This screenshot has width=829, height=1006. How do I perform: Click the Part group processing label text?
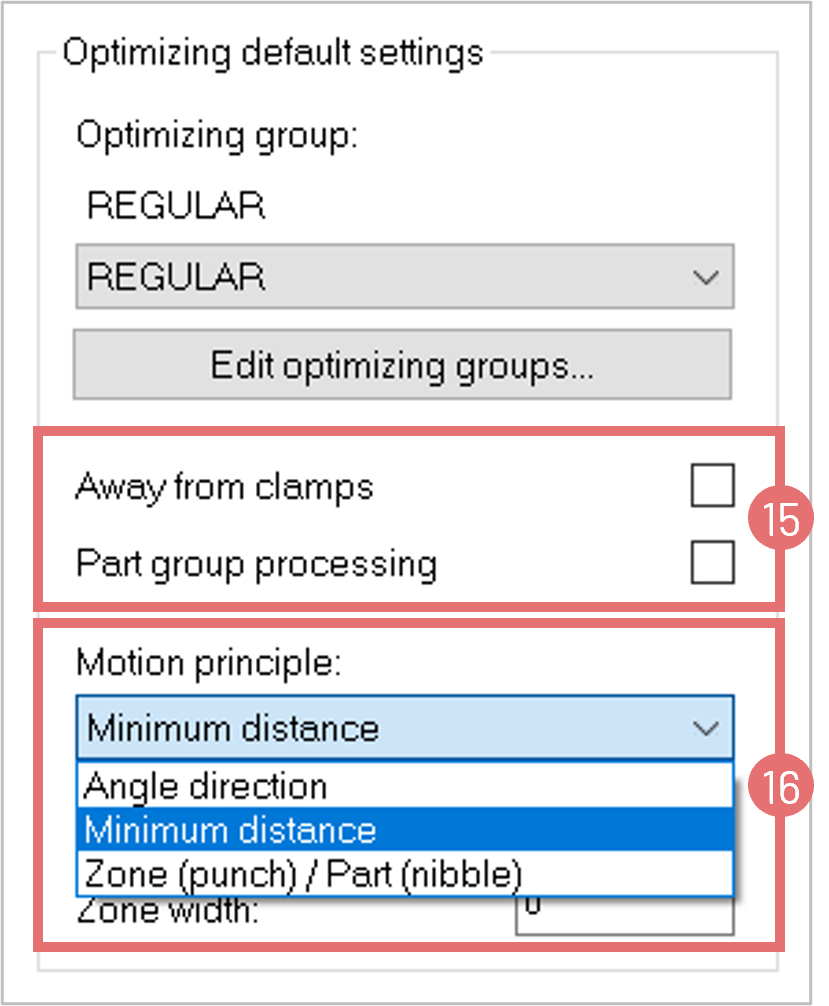pyautogui.click(x=256, y=564)
